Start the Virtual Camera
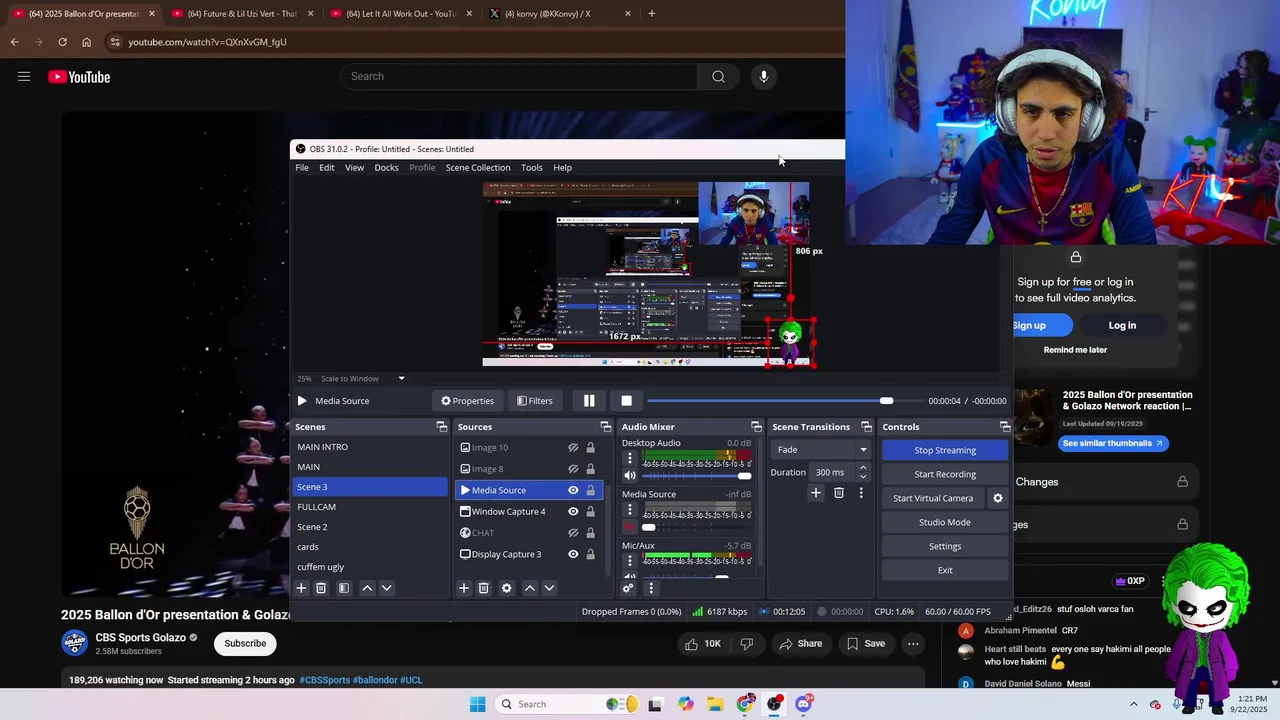The image size is (1280, 720). pyautogui.click(x=933, y=498)
